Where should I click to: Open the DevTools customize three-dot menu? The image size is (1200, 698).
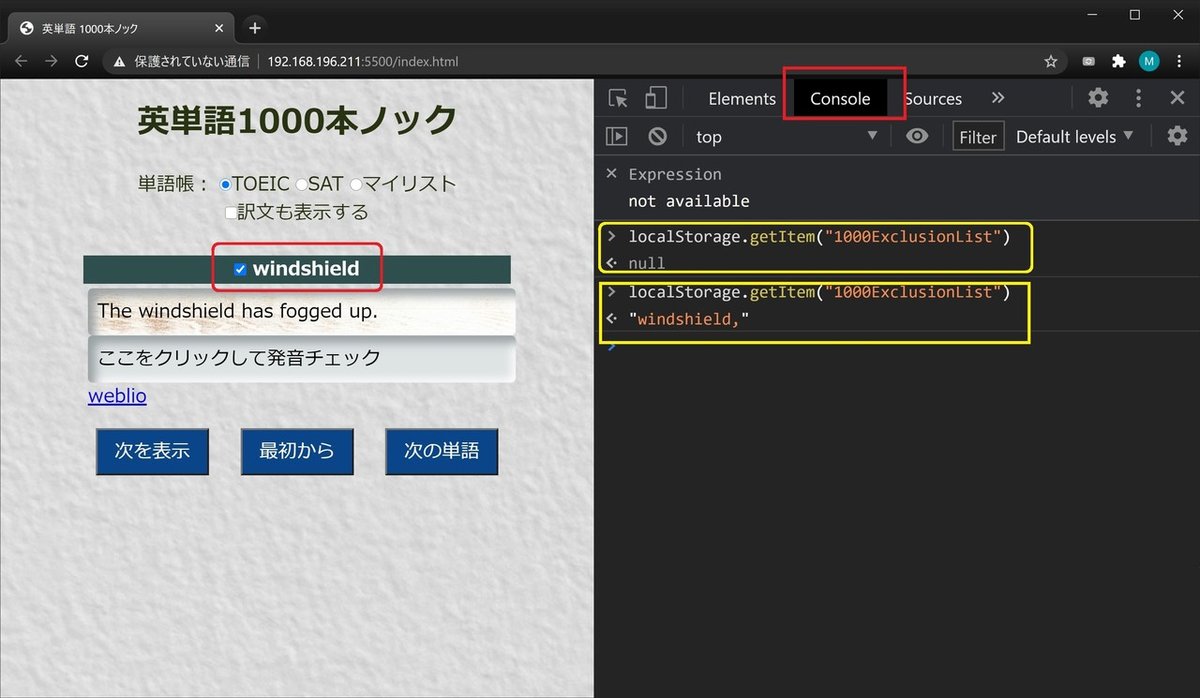[x=1138, y=98]
